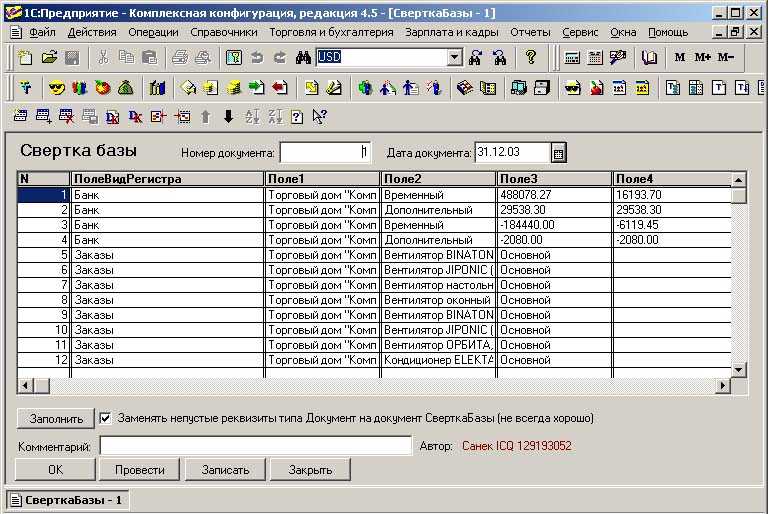Click the Закрыть button
The height and width of the screenshot is (514, 768).
310,470
